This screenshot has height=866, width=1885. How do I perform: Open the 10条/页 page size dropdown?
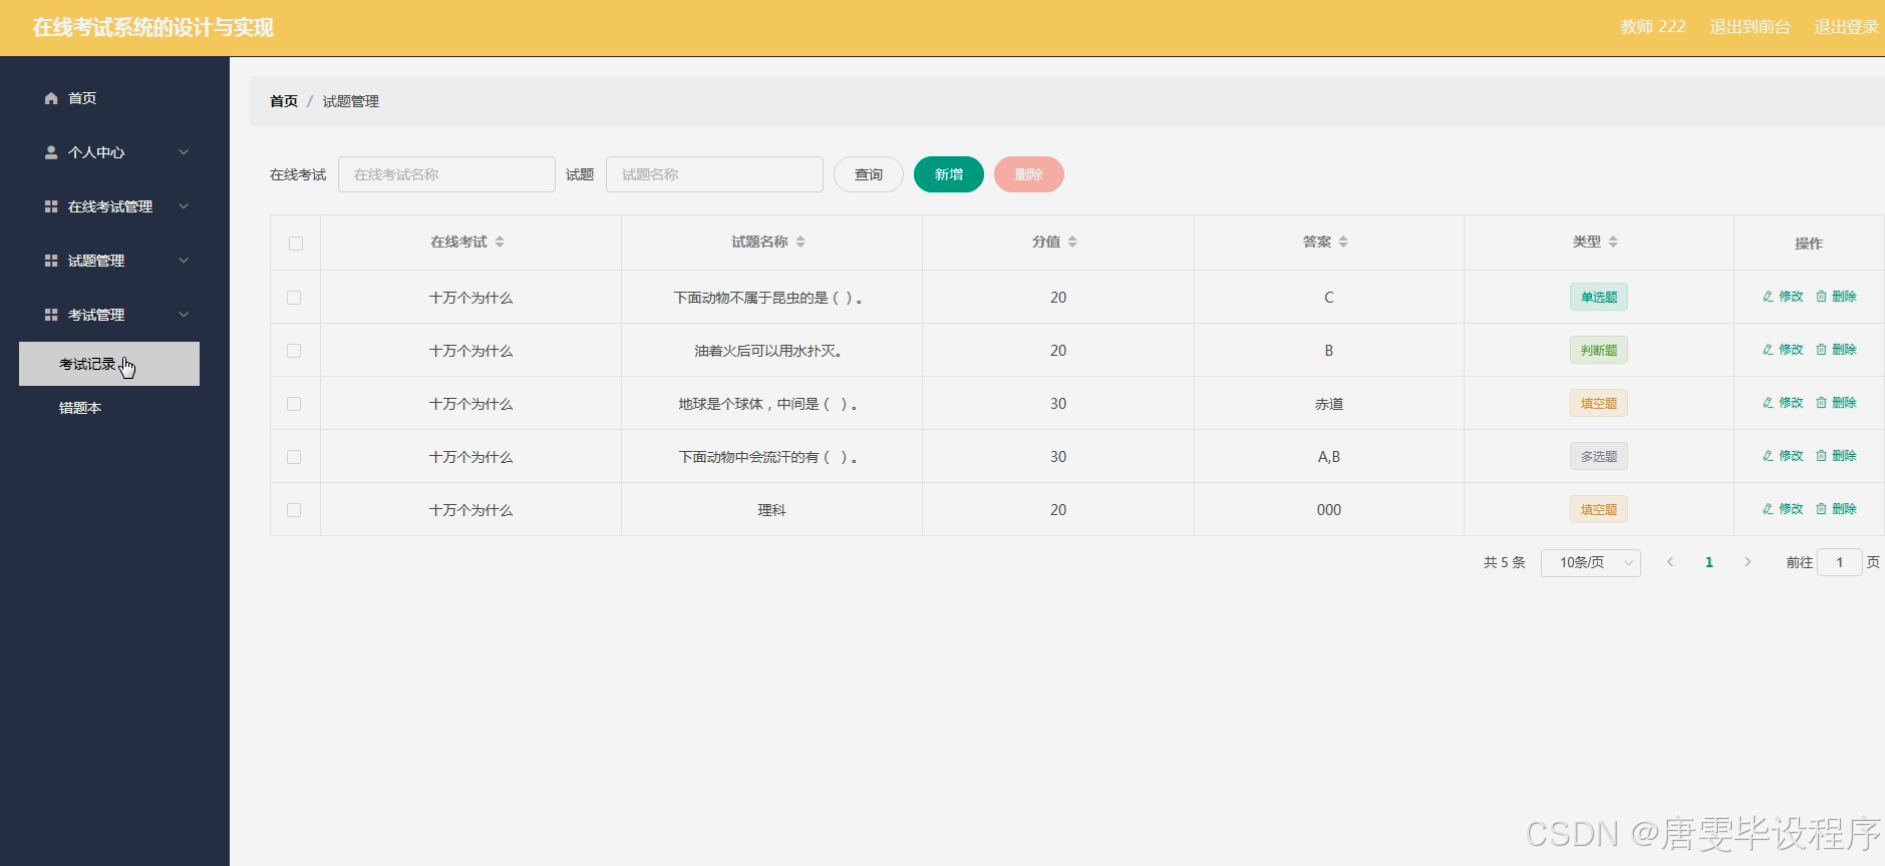point(1590,562)
